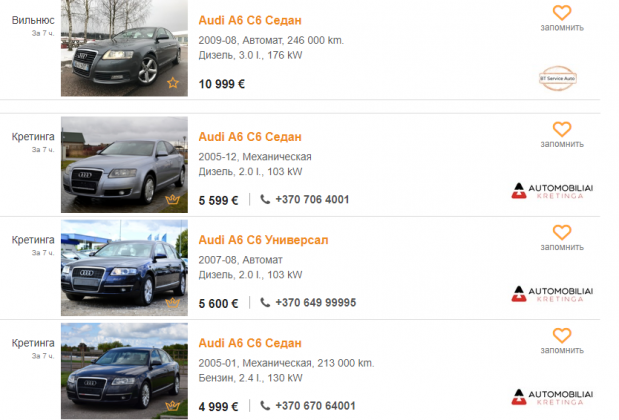Open photo of silver 2005-12 Audi sedan
The height and width of the screenshot is (420, 619).
point(124,165)
